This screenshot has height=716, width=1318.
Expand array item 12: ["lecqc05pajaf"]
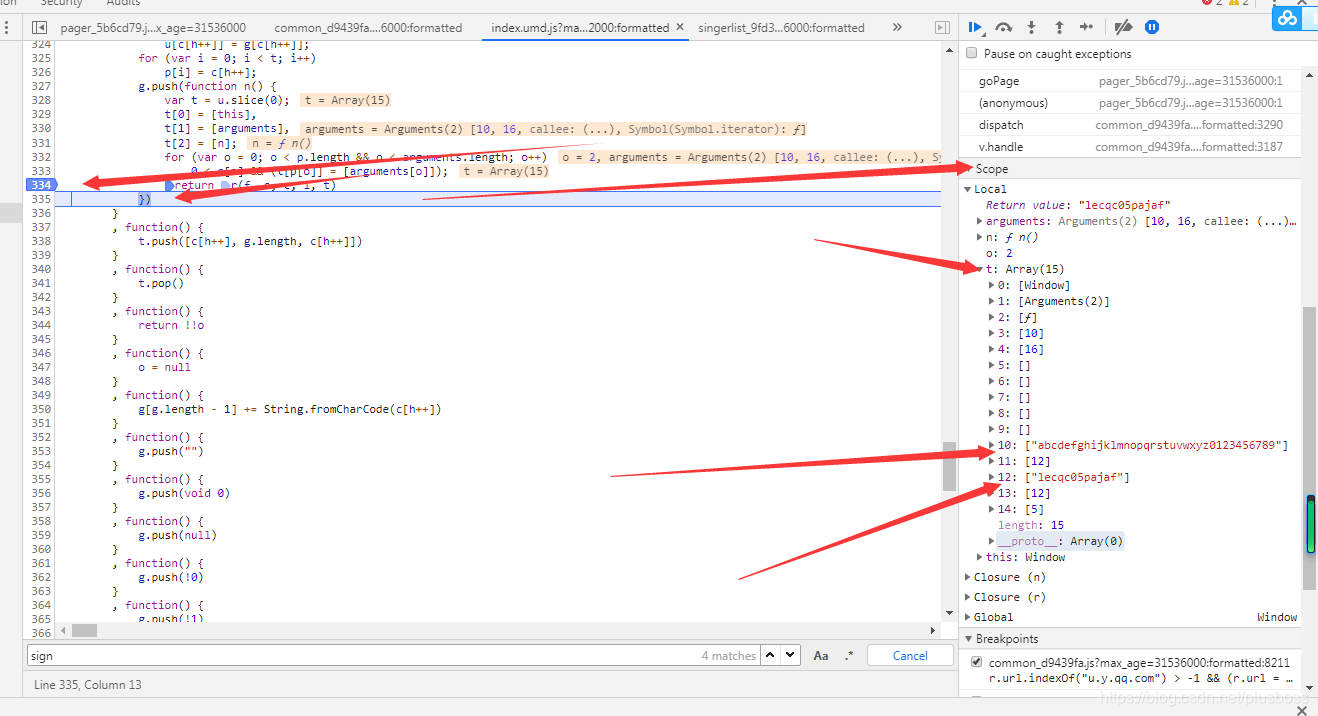[x=992, y=477]
